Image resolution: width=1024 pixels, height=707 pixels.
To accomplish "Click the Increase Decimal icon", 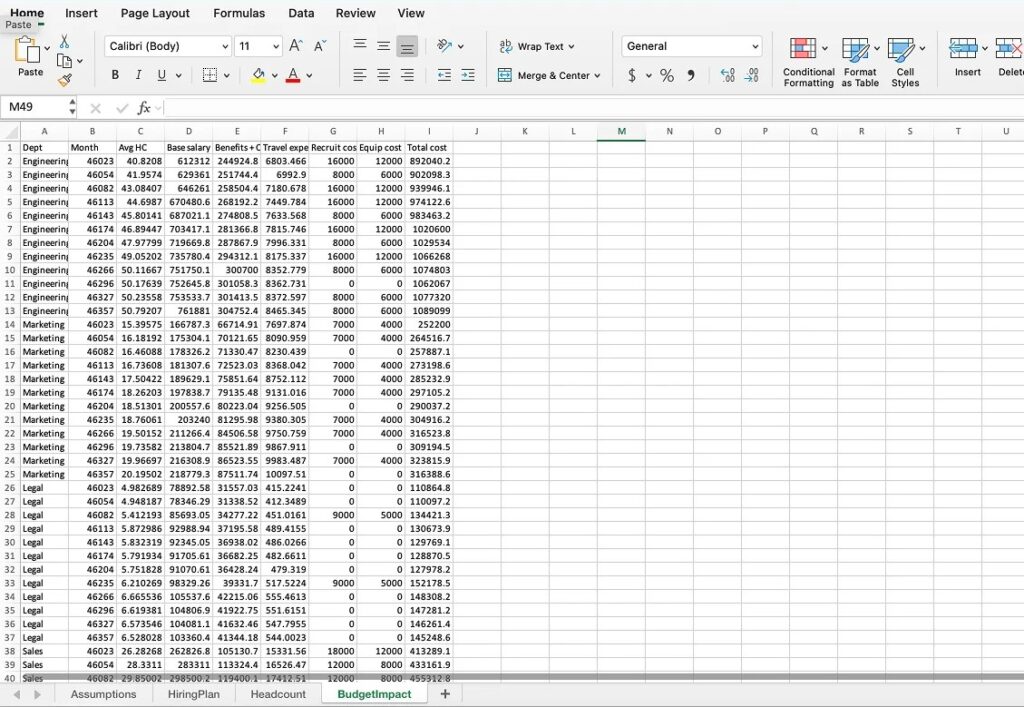I will (x=727, y=76).
